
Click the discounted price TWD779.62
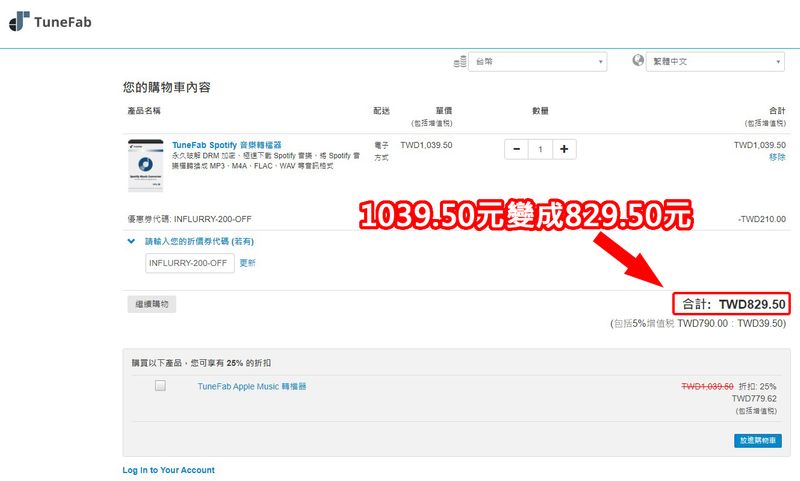click(754, 398)
